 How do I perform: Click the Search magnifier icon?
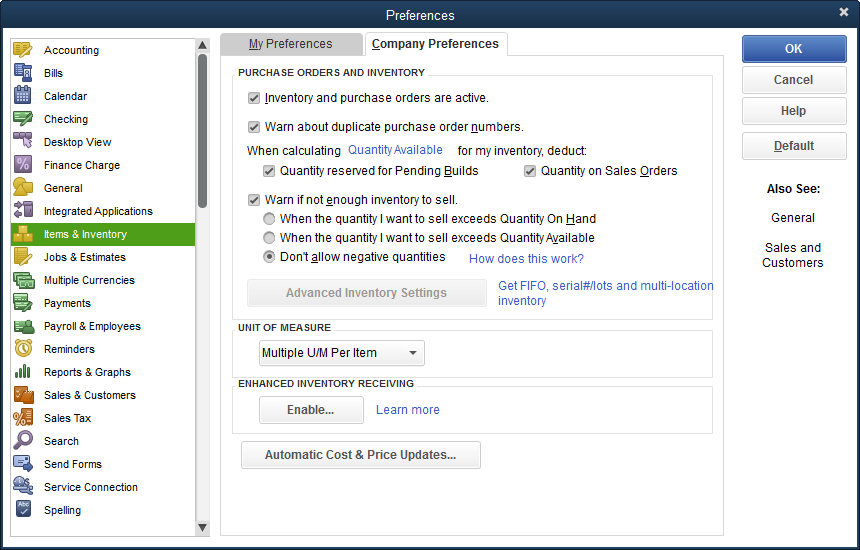pos(23,441)
